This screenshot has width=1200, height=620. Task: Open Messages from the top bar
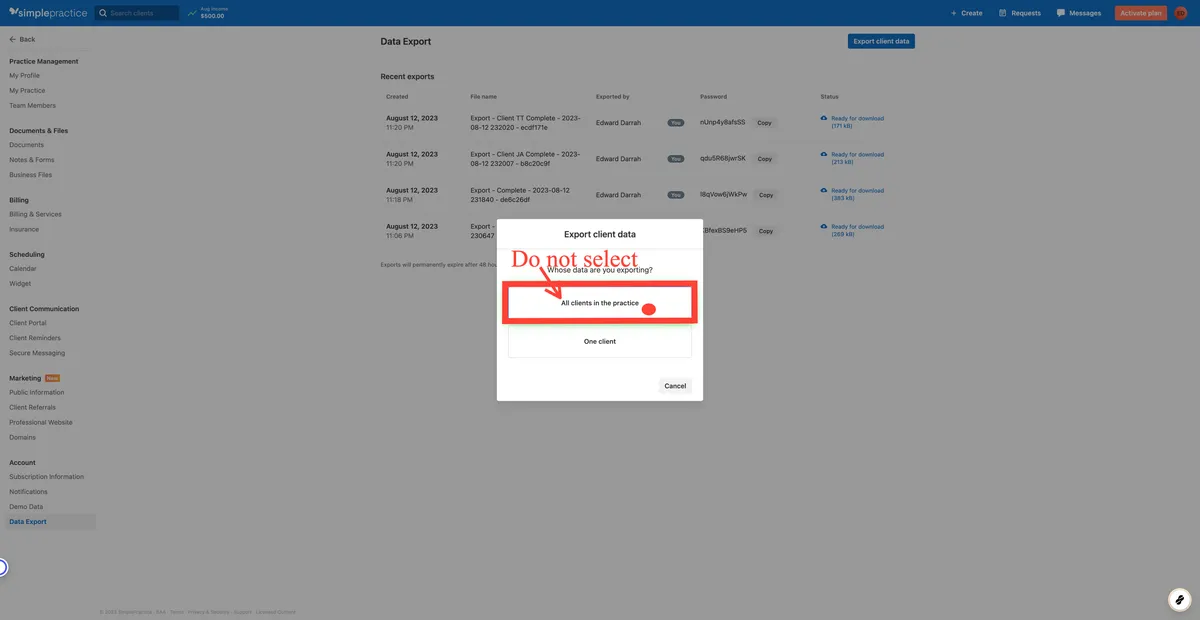pyautogui.click(x=1079, y=13)
